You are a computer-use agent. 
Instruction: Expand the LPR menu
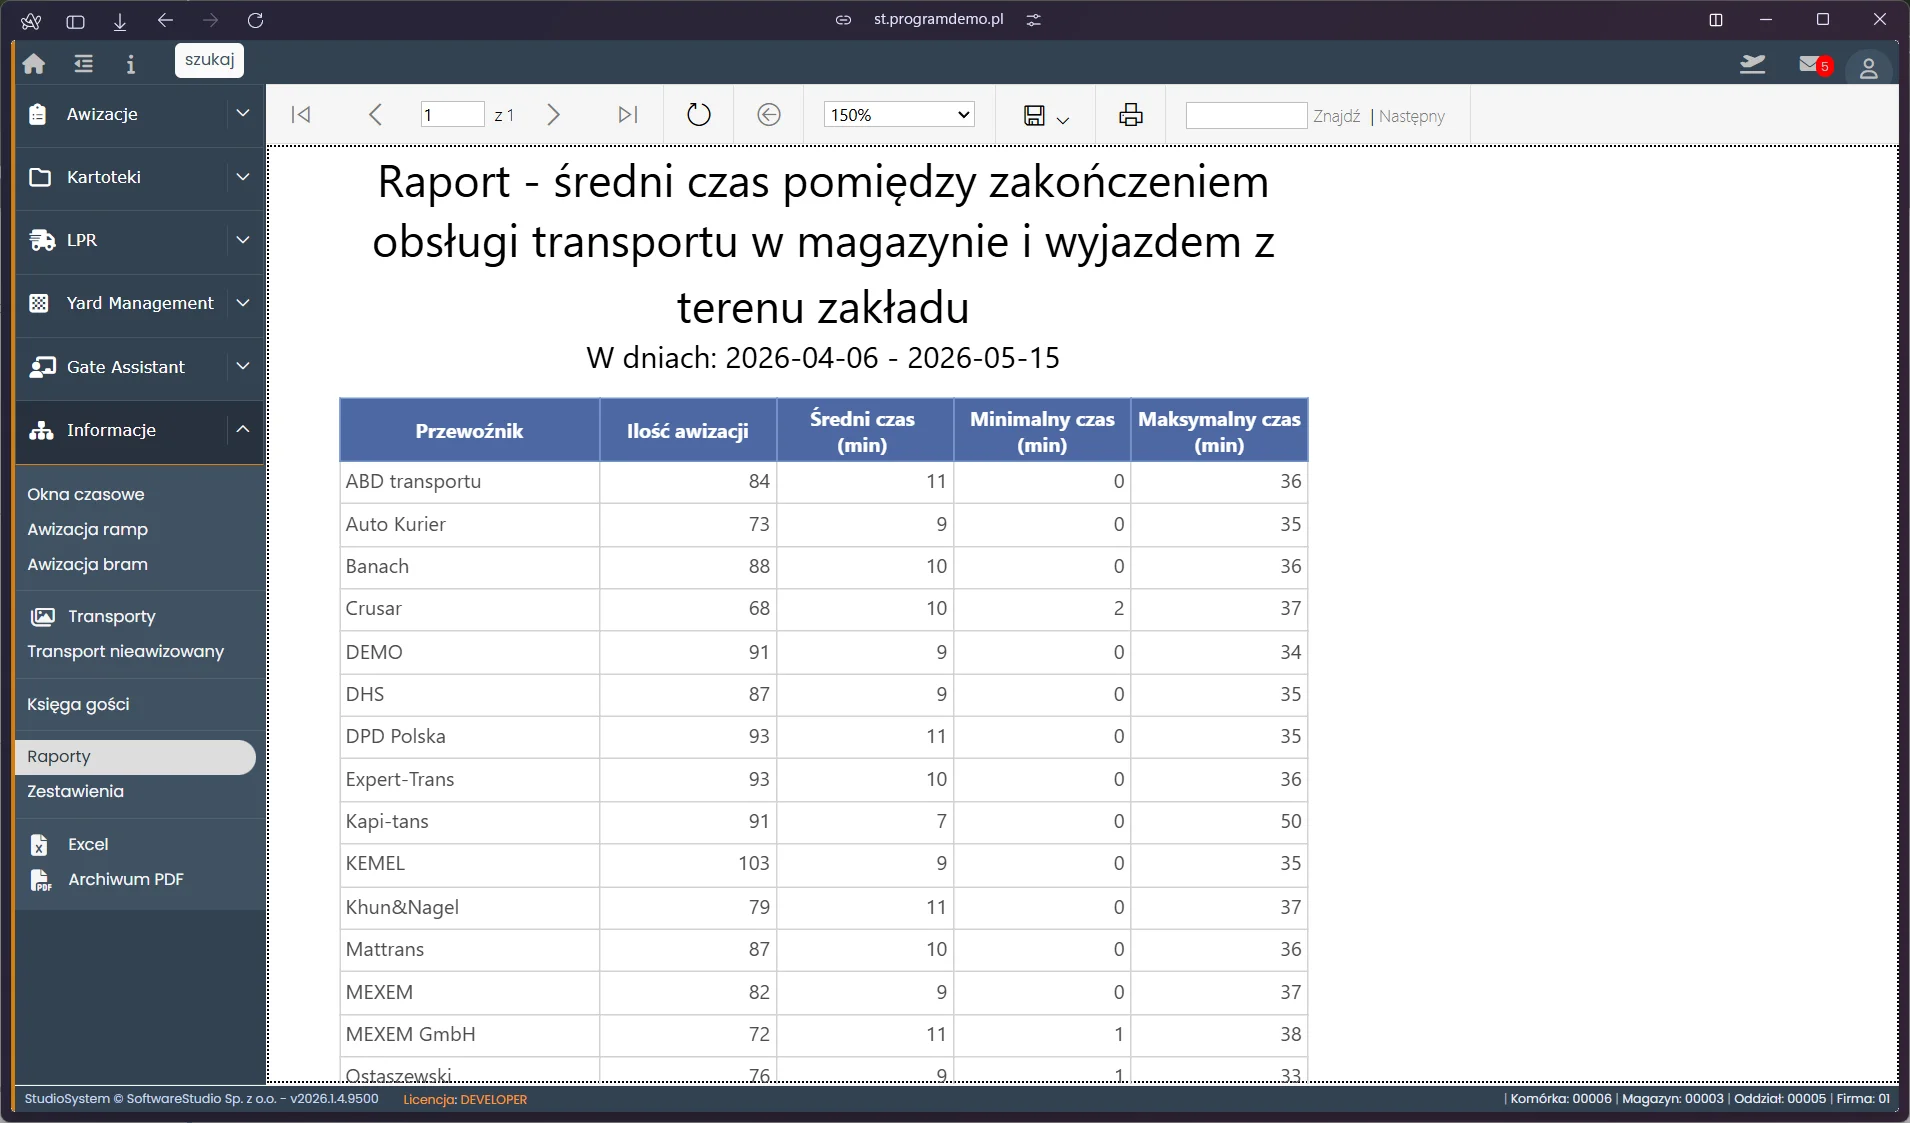243,240
